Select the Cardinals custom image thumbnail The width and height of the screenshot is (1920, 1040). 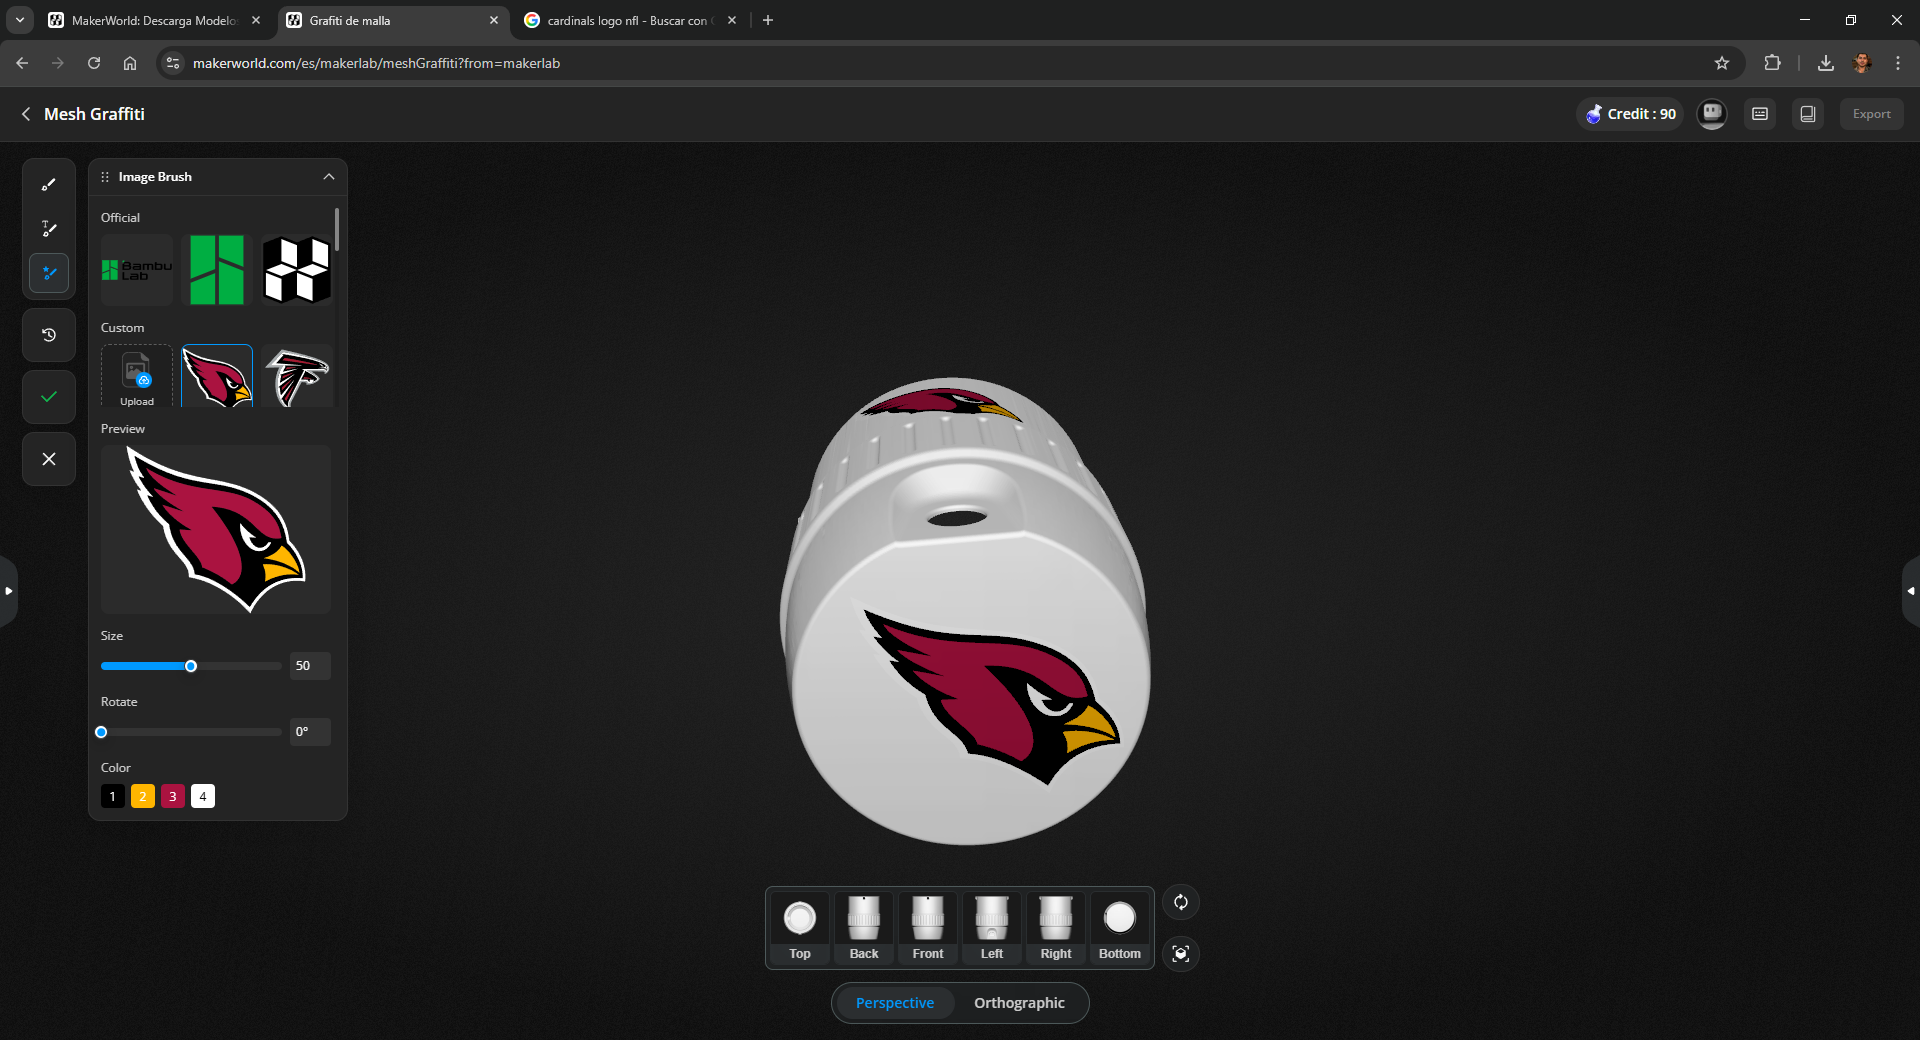pos(217,377)
